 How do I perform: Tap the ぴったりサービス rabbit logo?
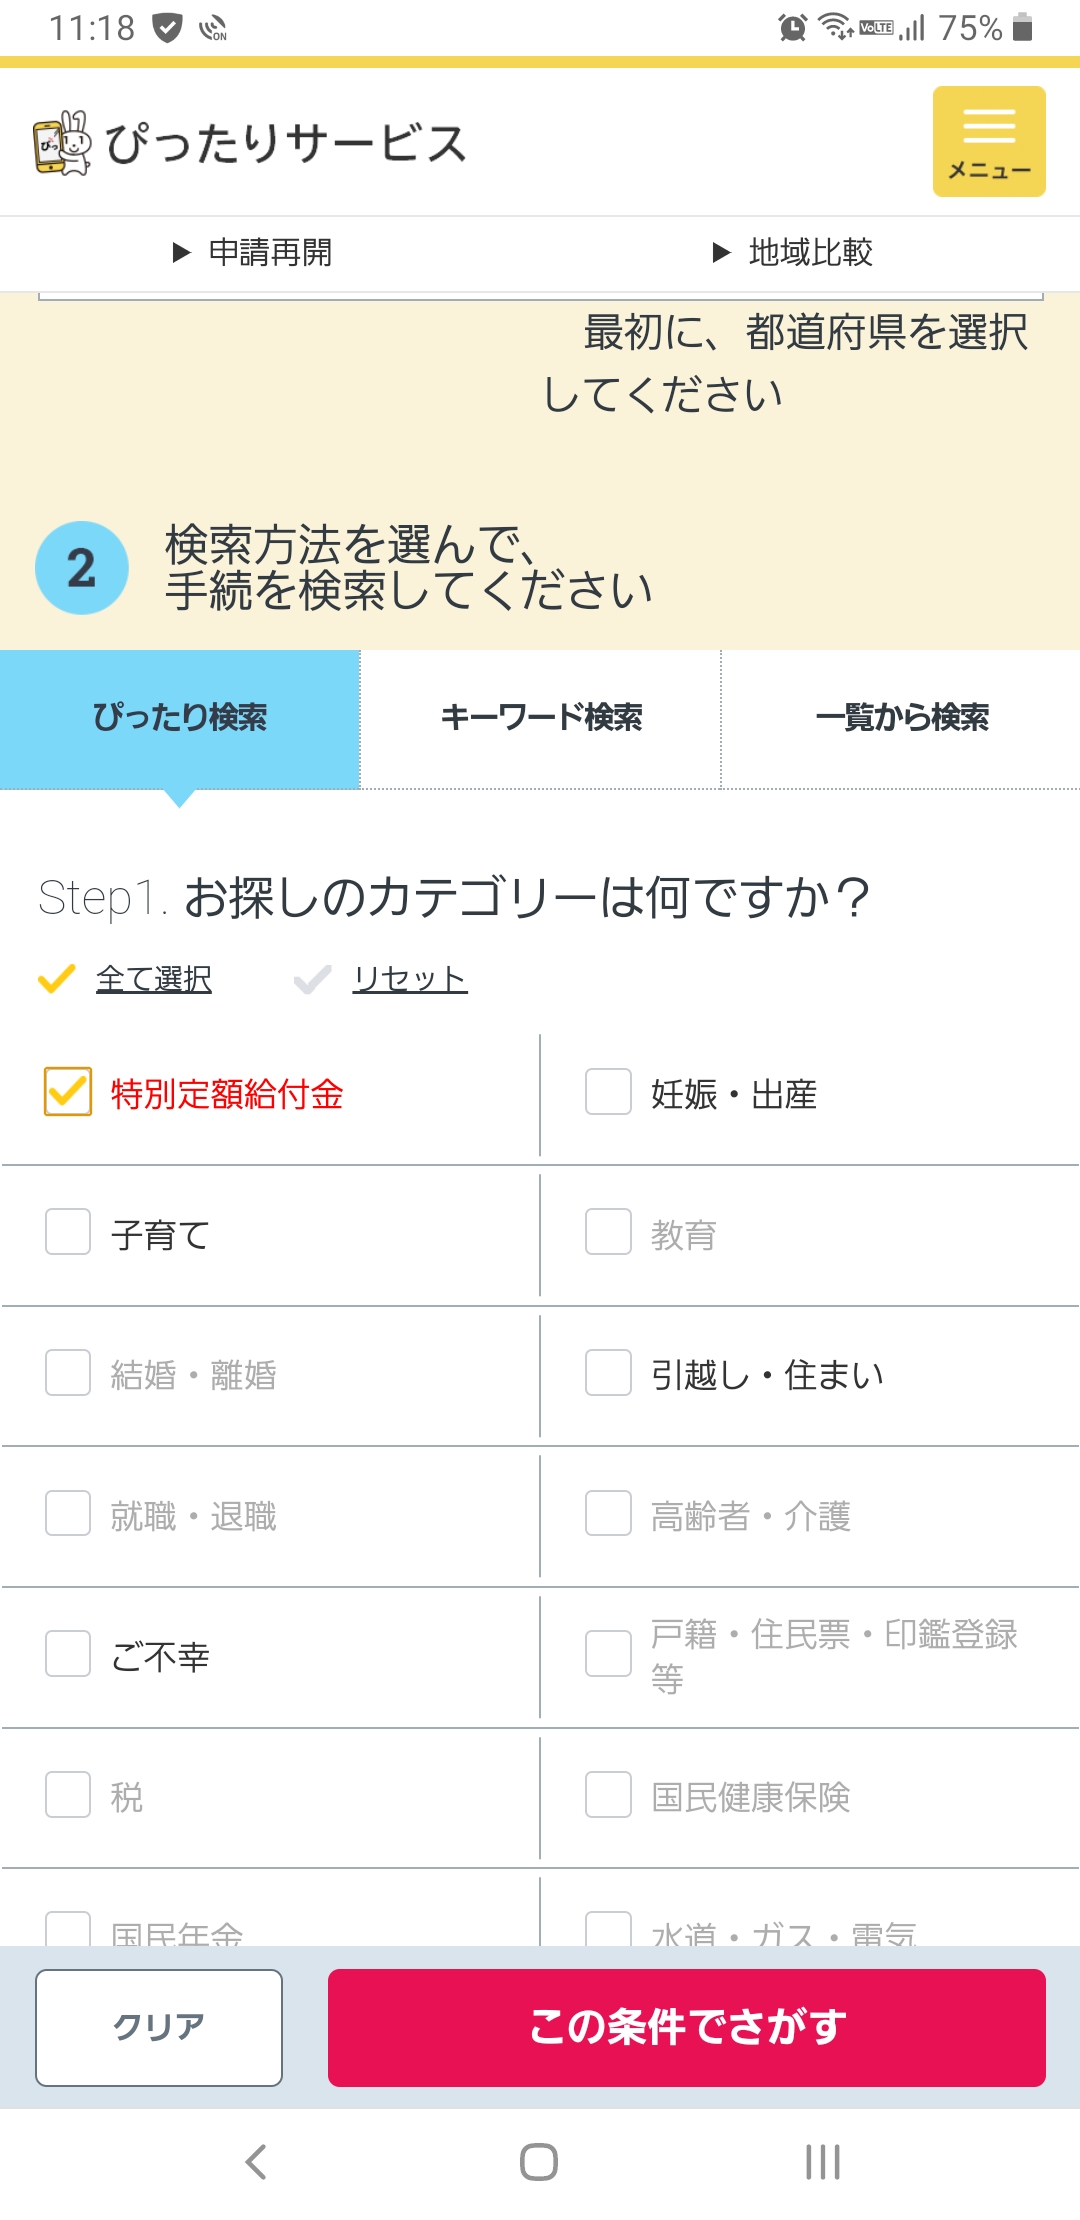[62, 143]
